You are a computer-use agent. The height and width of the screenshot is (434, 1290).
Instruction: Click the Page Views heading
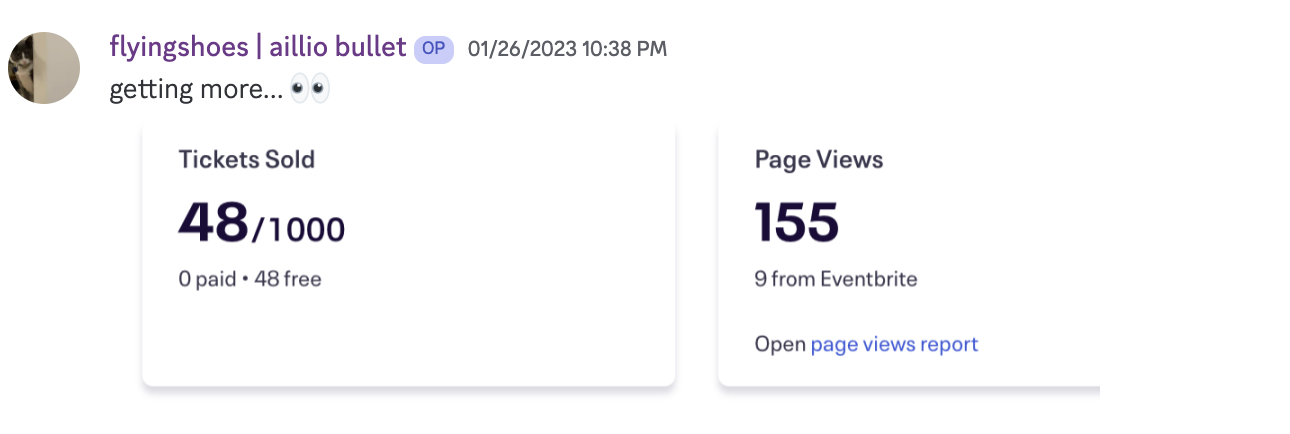click(x=819, y=159)
